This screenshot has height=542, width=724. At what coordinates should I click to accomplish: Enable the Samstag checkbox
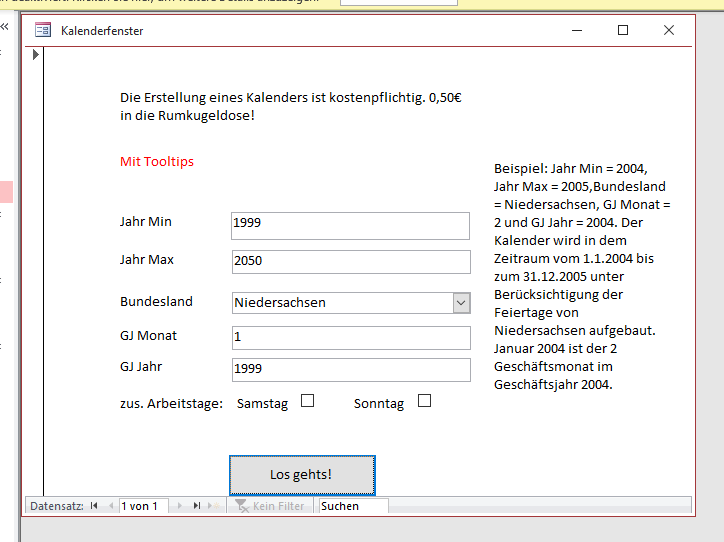(x=308, y=401)
